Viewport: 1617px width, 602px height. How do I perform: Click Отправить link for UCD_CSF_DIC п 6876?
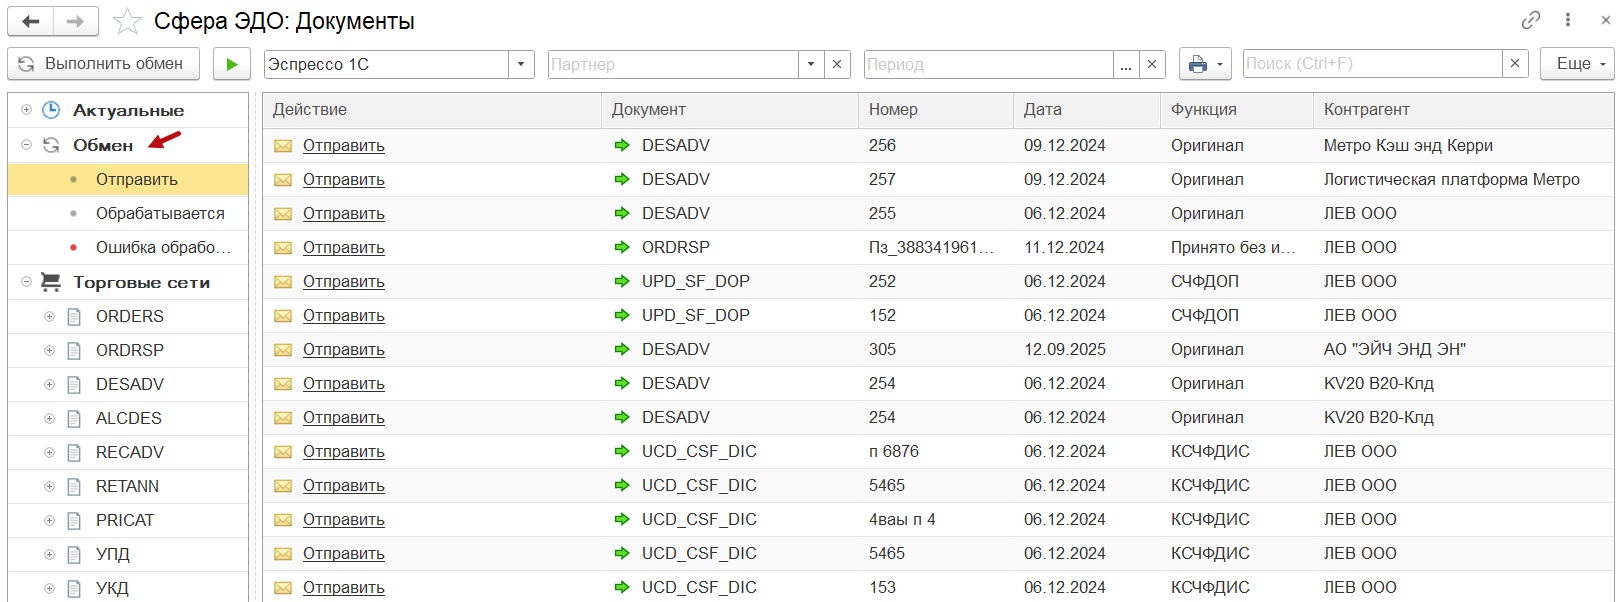point(343,451)
